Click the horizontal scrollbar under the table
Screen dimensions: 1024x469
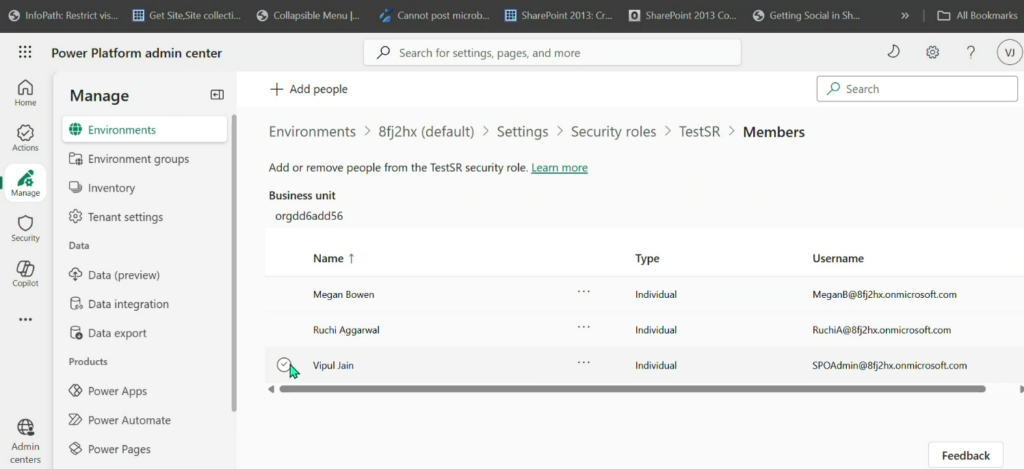(630, 389)
